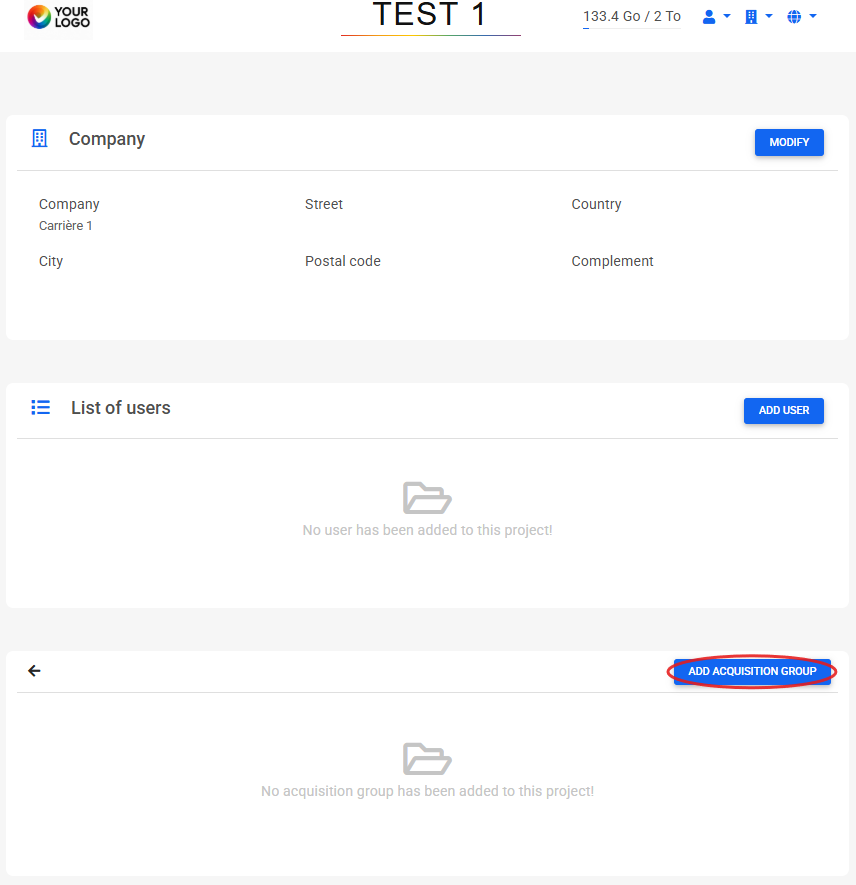
Task: Click the list icon beside List of users
Action: coord(41,408)
